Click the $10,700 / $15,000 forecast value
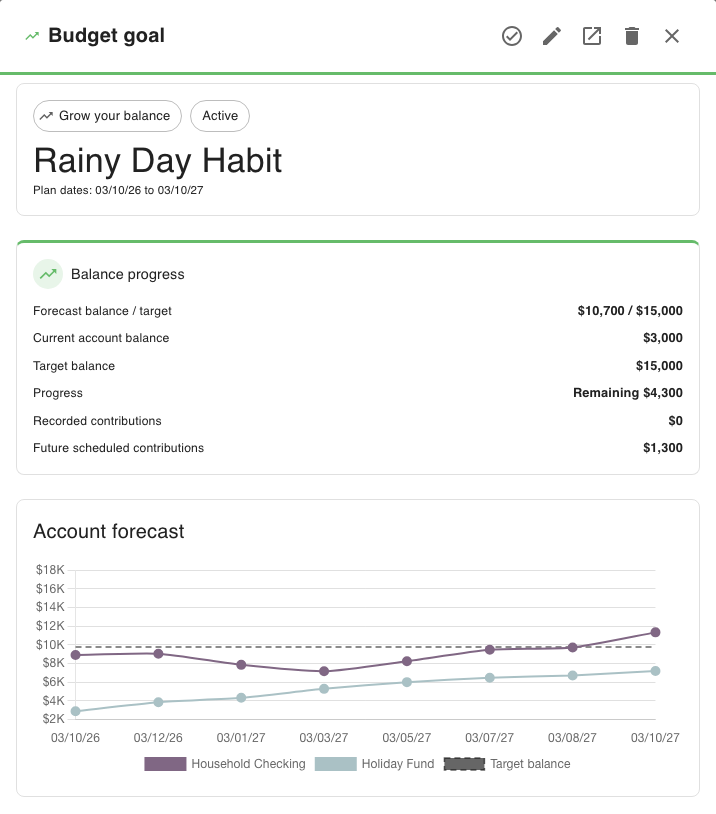Screen dimensions: 716x814 point(630,311)
